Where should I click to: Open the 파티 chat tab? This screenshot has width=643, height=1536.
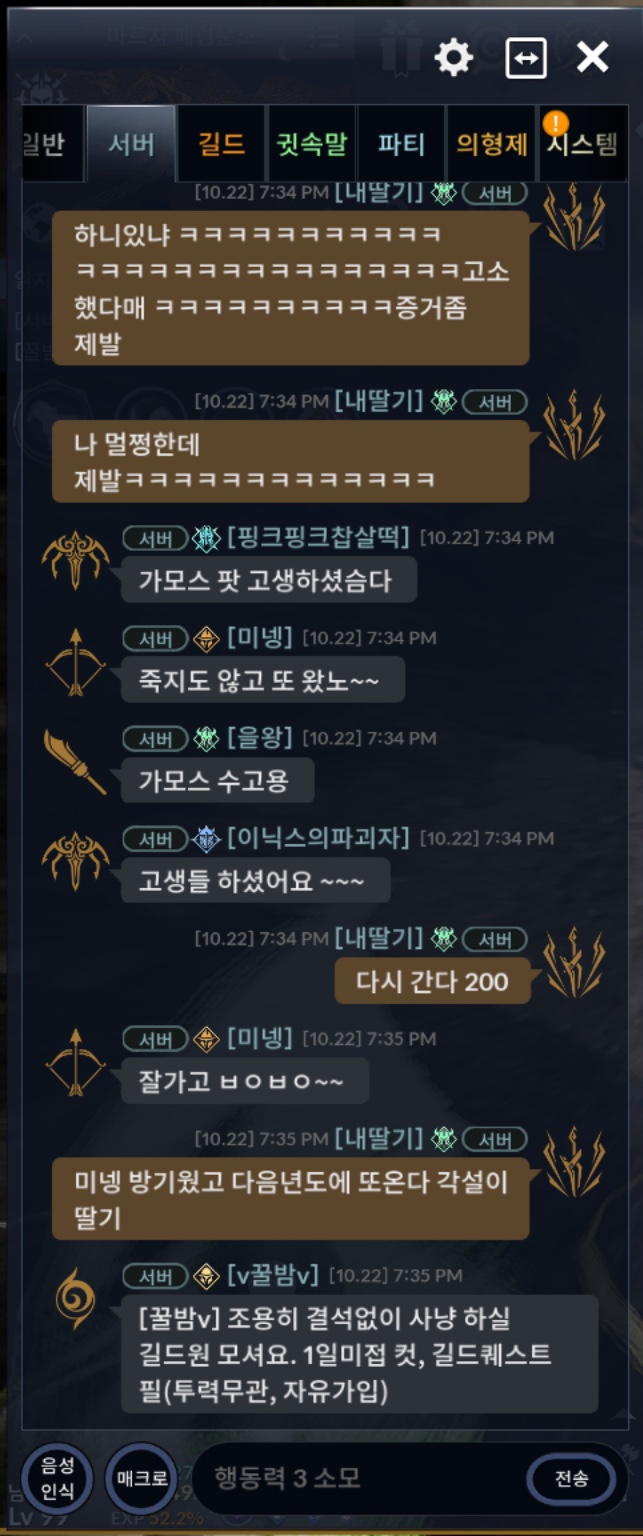(402, 144)
